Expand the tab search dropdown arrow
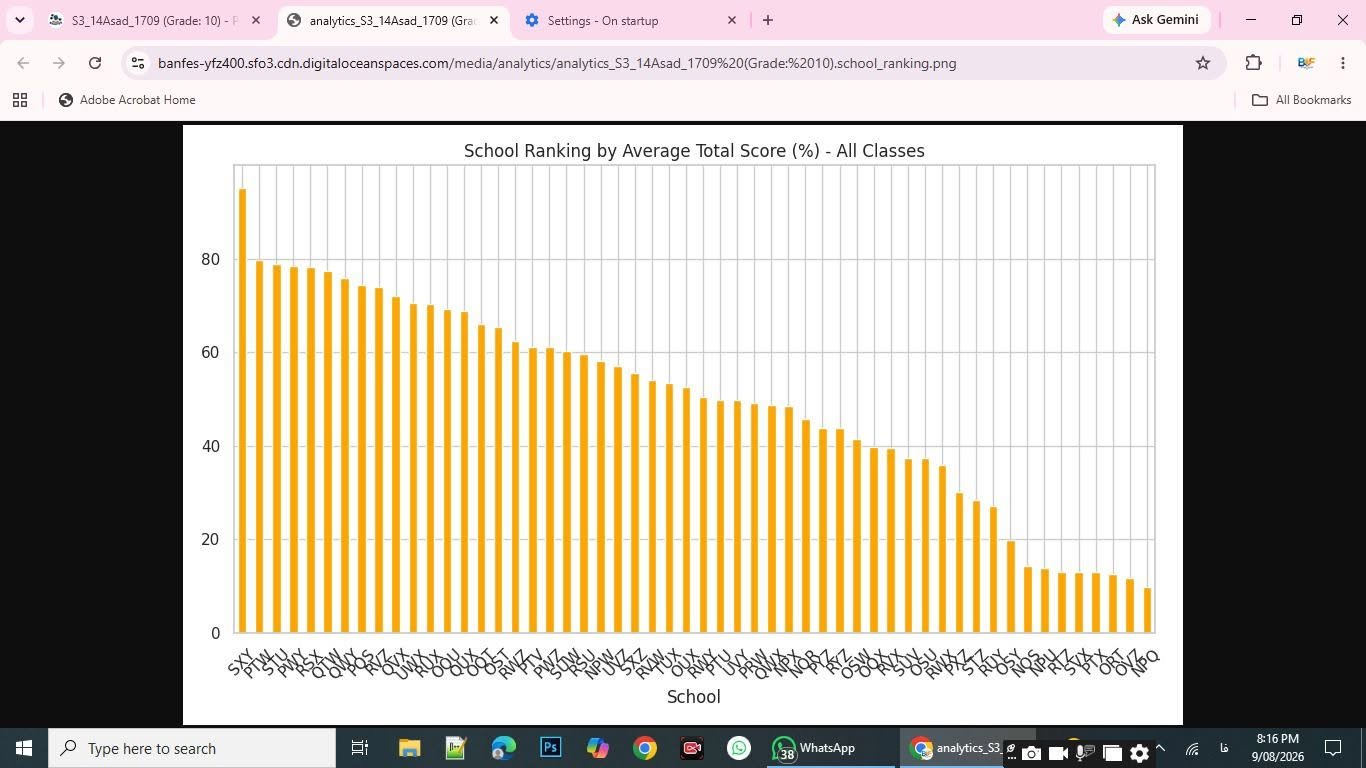The height and width of the screenshot is (768, 1366). tap(19, 20)
